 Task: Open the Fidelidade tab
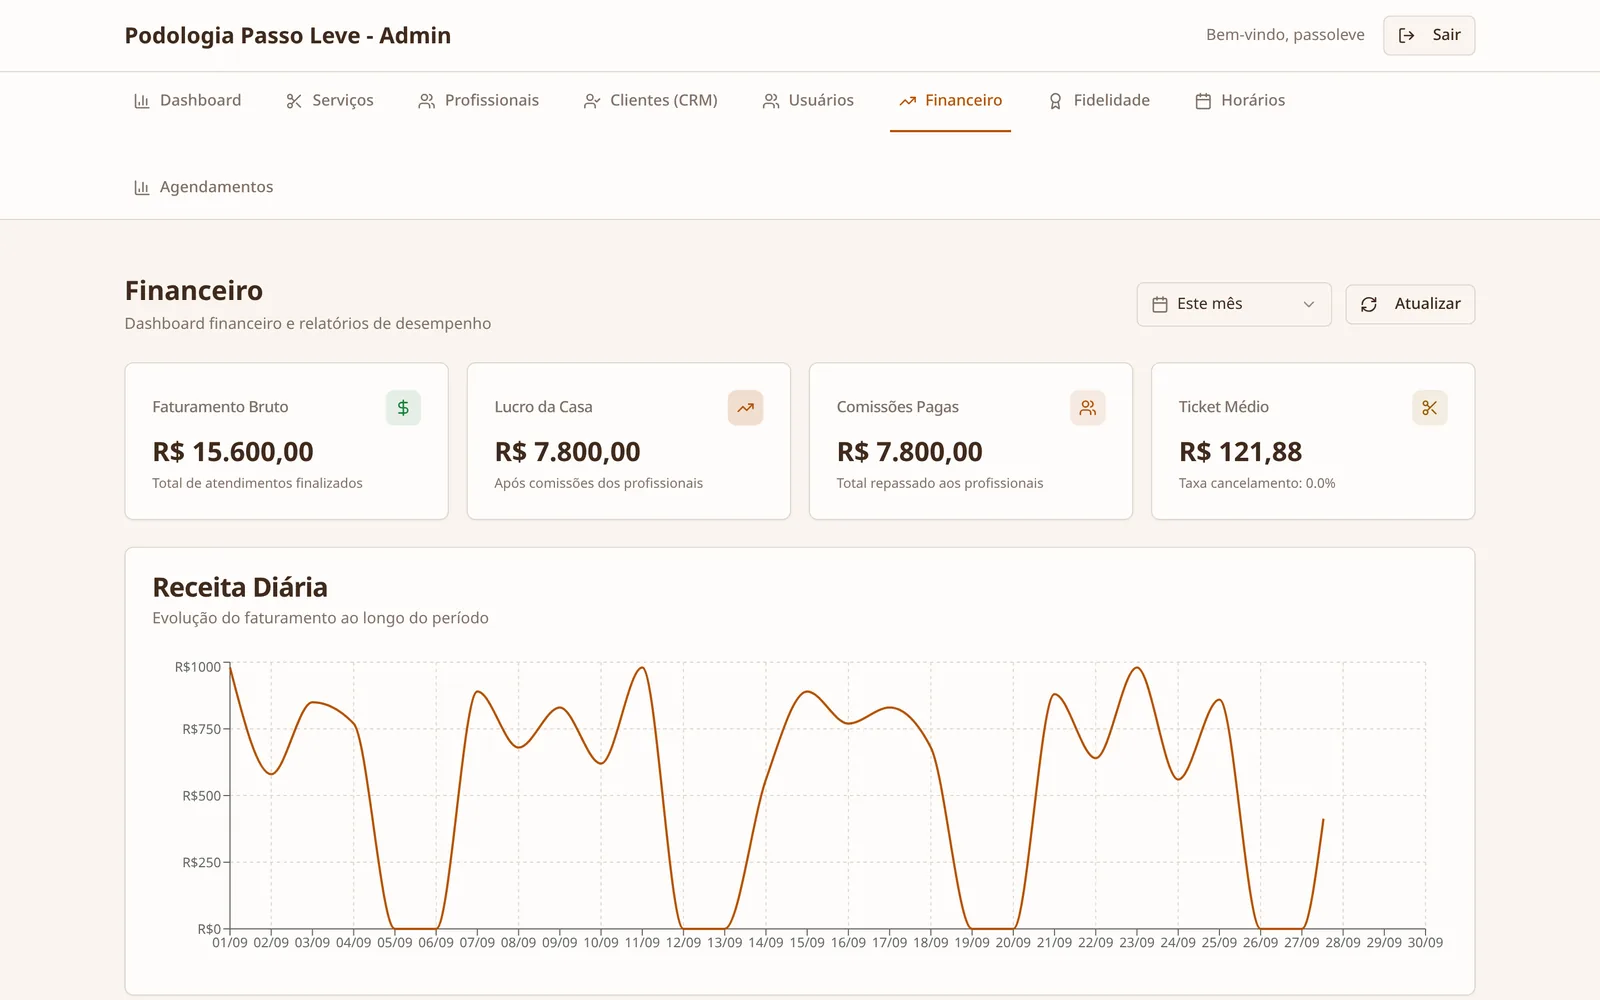click(1099, 101)
